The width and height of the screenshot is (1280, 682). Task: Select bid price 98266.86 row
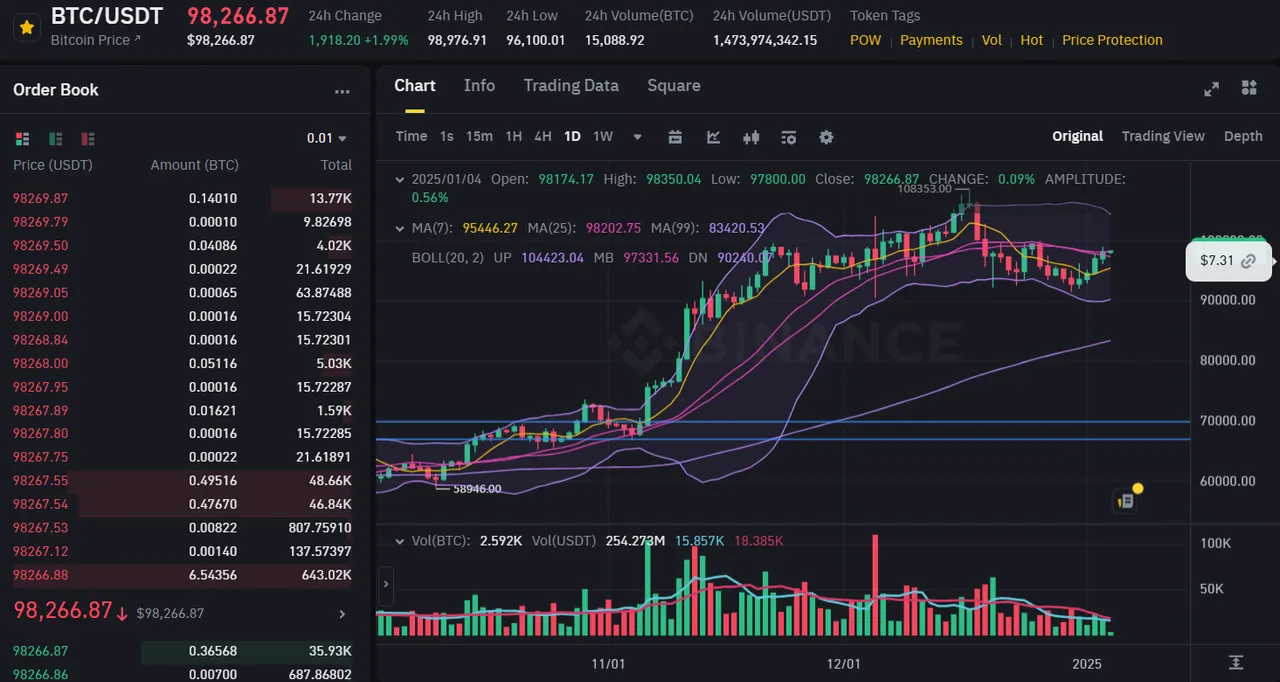pyautogui.click(x=183, y=674)
